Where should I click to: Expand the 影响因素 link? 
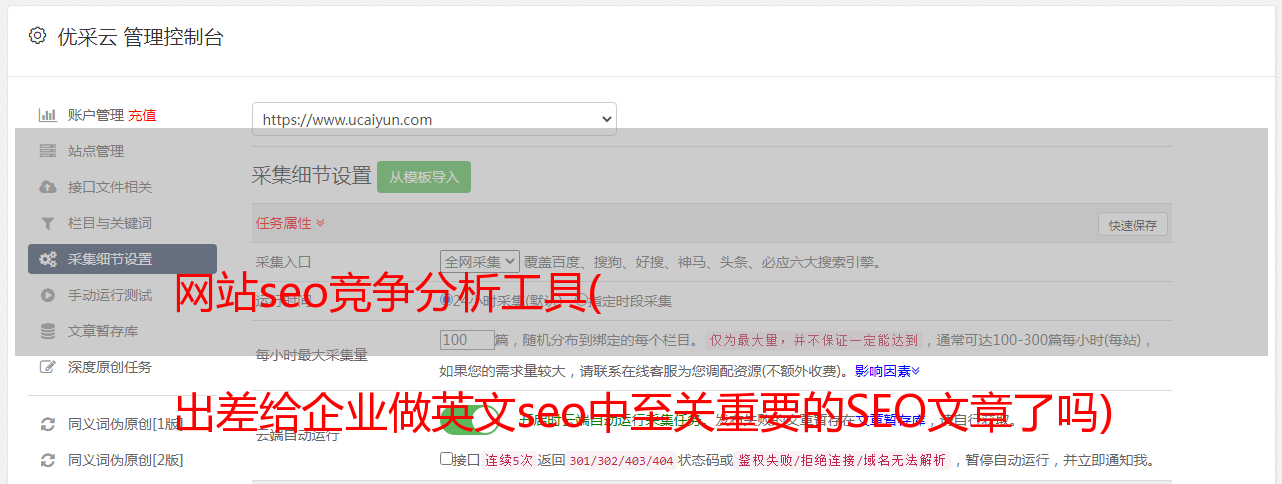(x=887, y=371)
